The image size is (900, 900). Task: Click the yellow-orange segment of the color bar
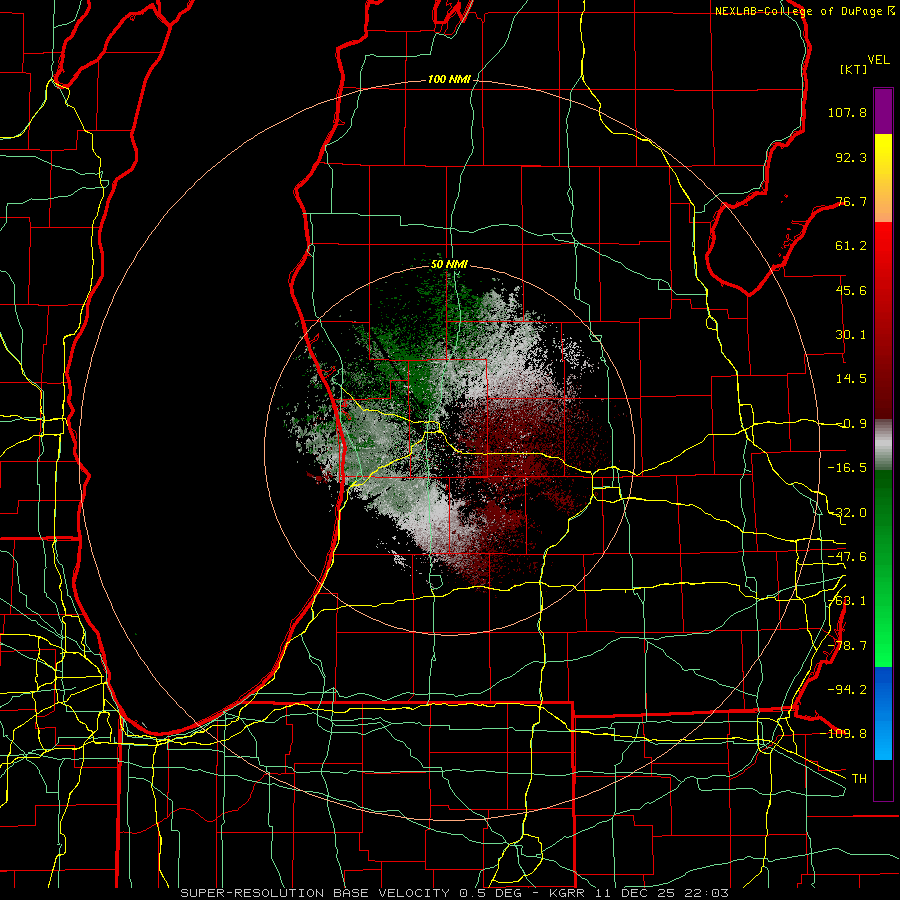[883, 178]
